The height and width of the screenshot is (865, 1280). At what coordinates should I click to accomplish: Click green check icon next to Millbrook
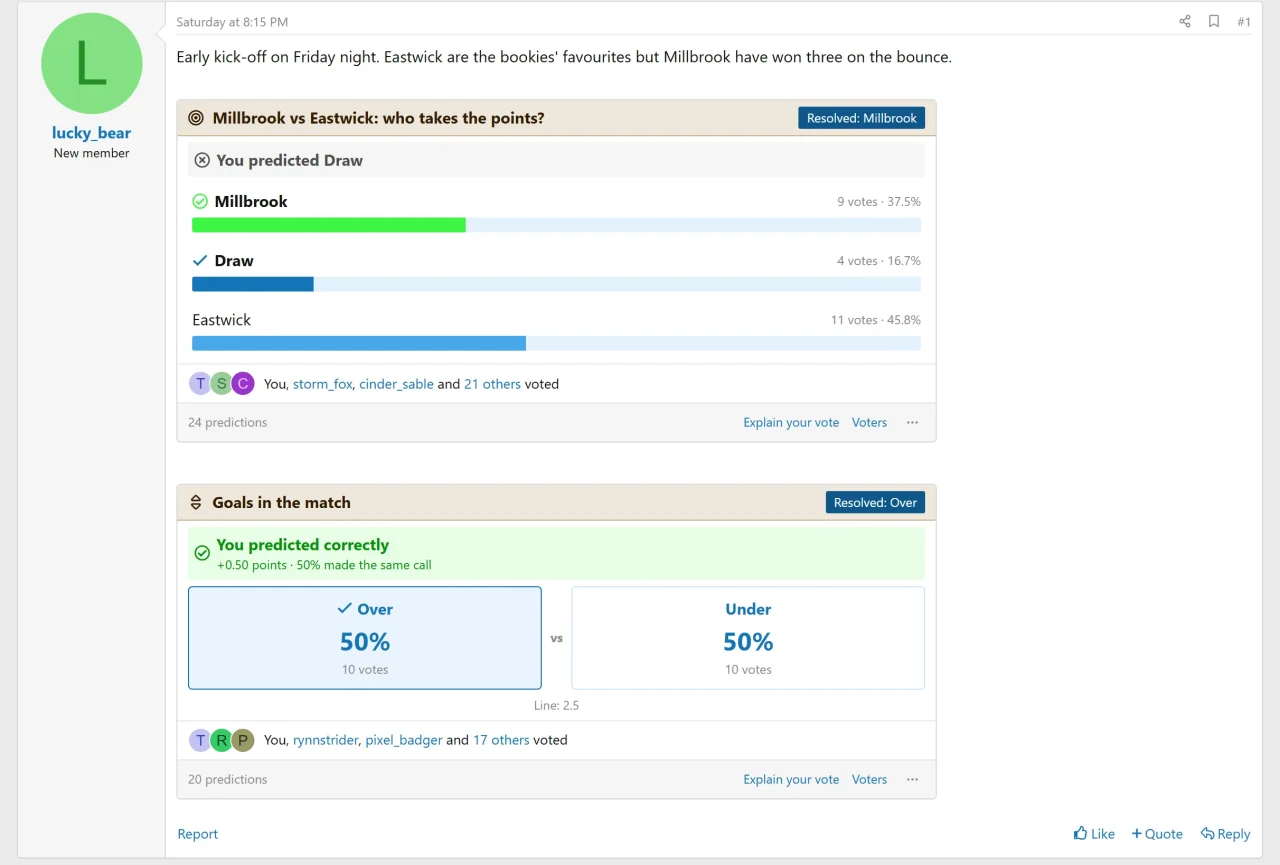(200, 201)
